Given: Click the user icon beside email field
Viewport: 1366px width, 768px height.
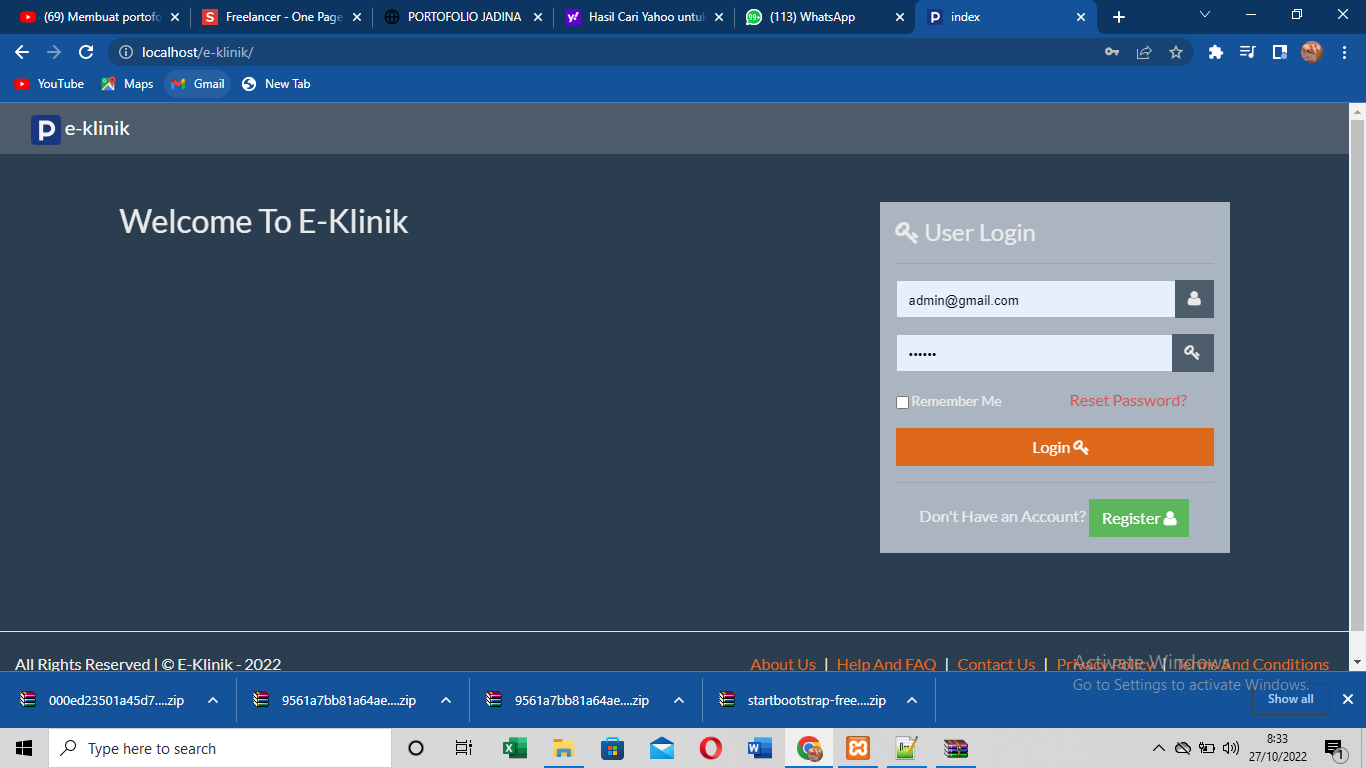Looking at the screenshot, I should point(1194,299).
